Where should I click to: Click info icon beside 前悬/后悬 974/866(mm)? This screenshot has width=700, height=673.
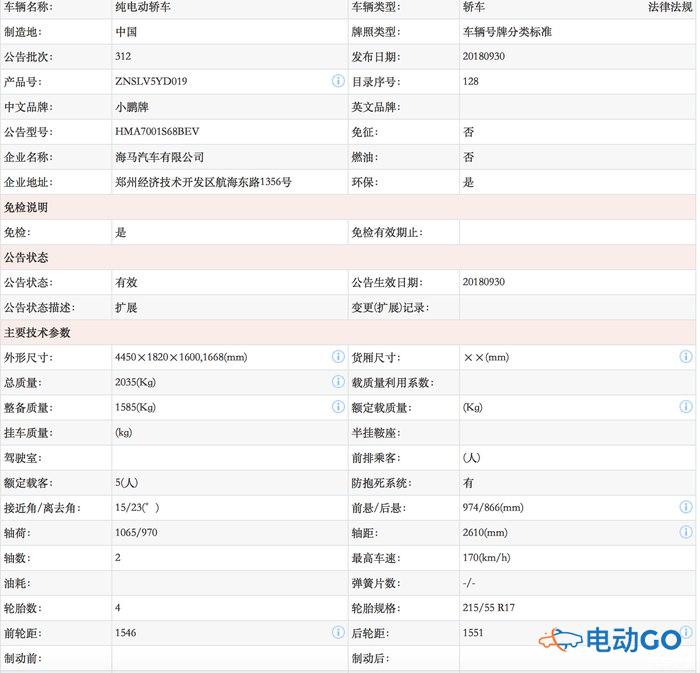pyautogui.click(x=686, y=507)
